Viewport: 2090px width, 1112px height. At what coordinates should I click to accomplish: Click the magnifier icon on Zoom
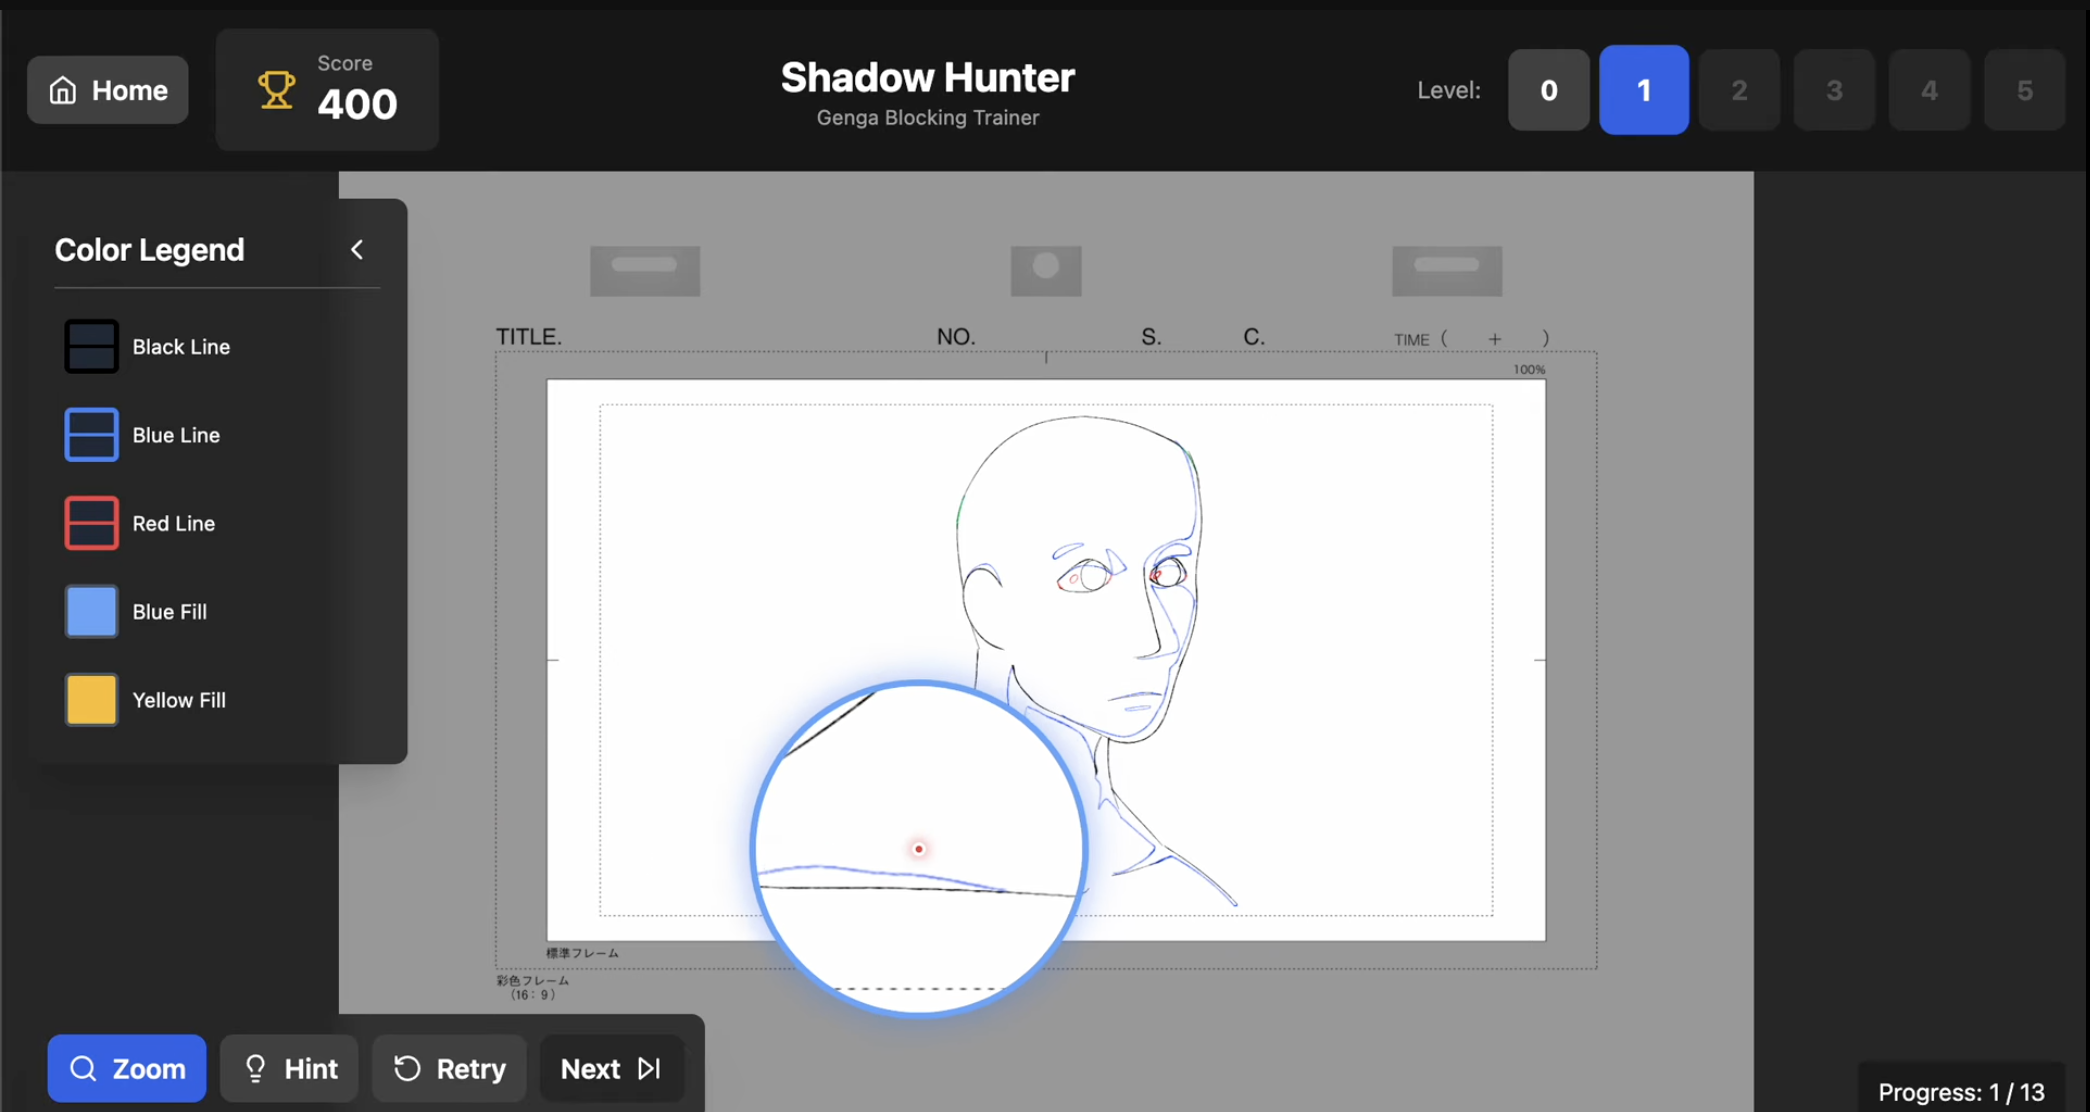click(x=83, y=1068)
